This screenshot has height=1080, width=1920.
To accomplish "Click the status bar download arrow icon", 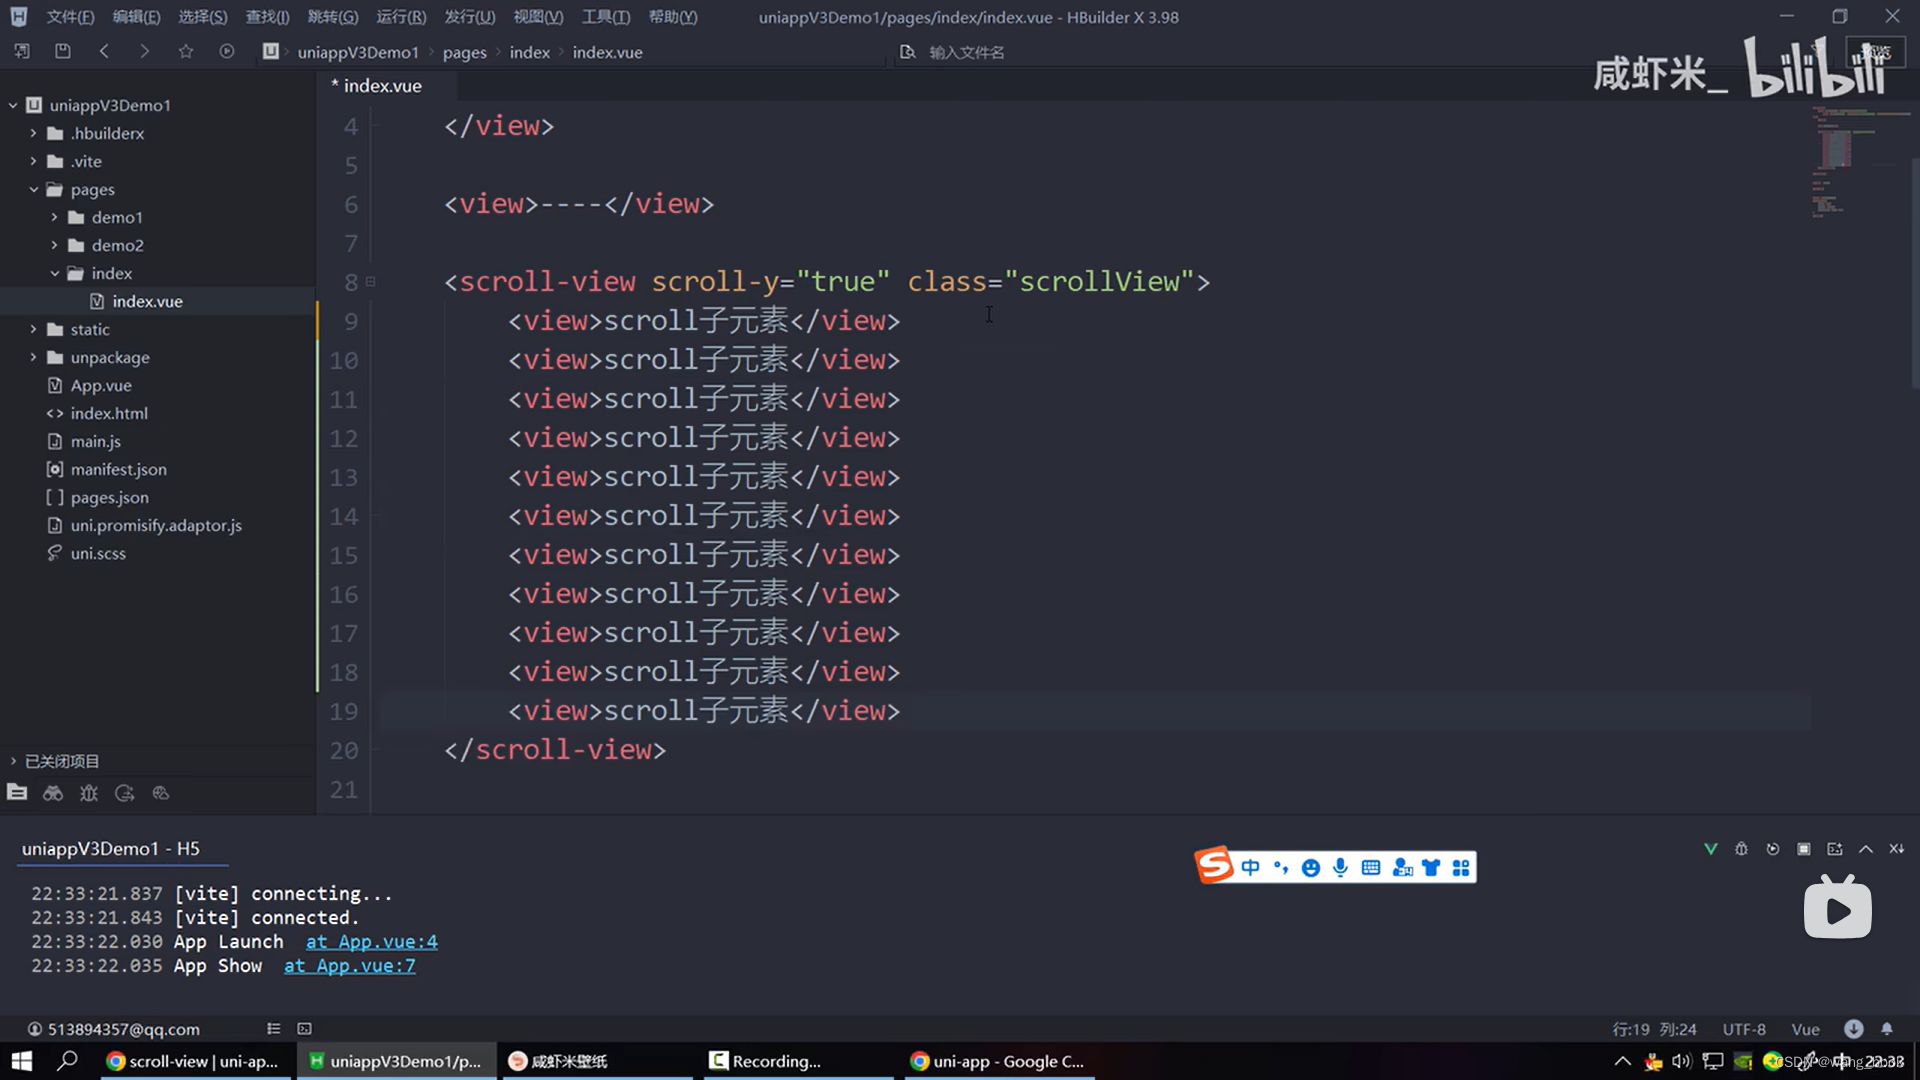I will click(1854, 1028).
